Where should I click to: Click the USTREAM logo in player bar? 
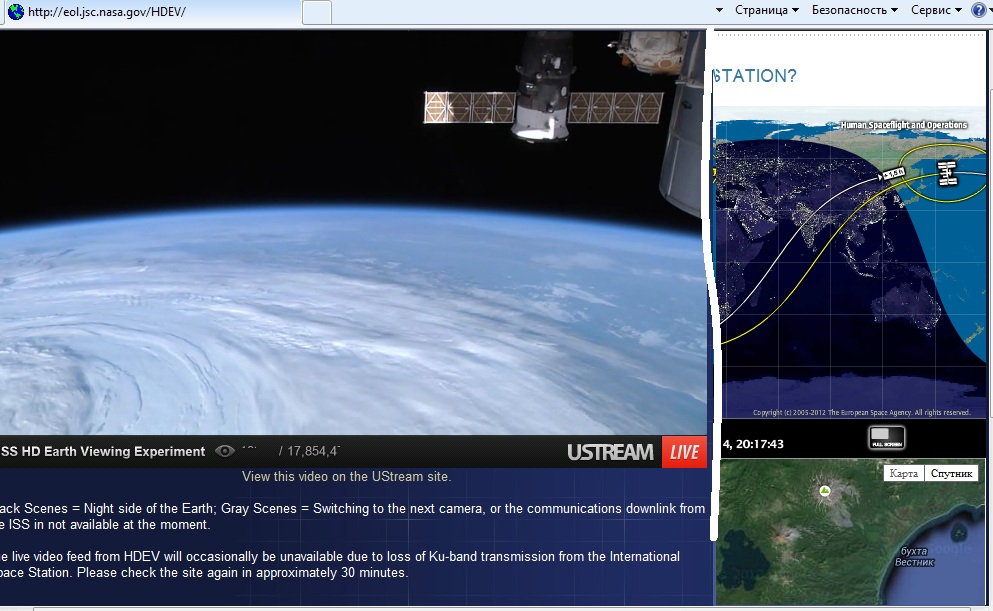(x=610, y=452)
